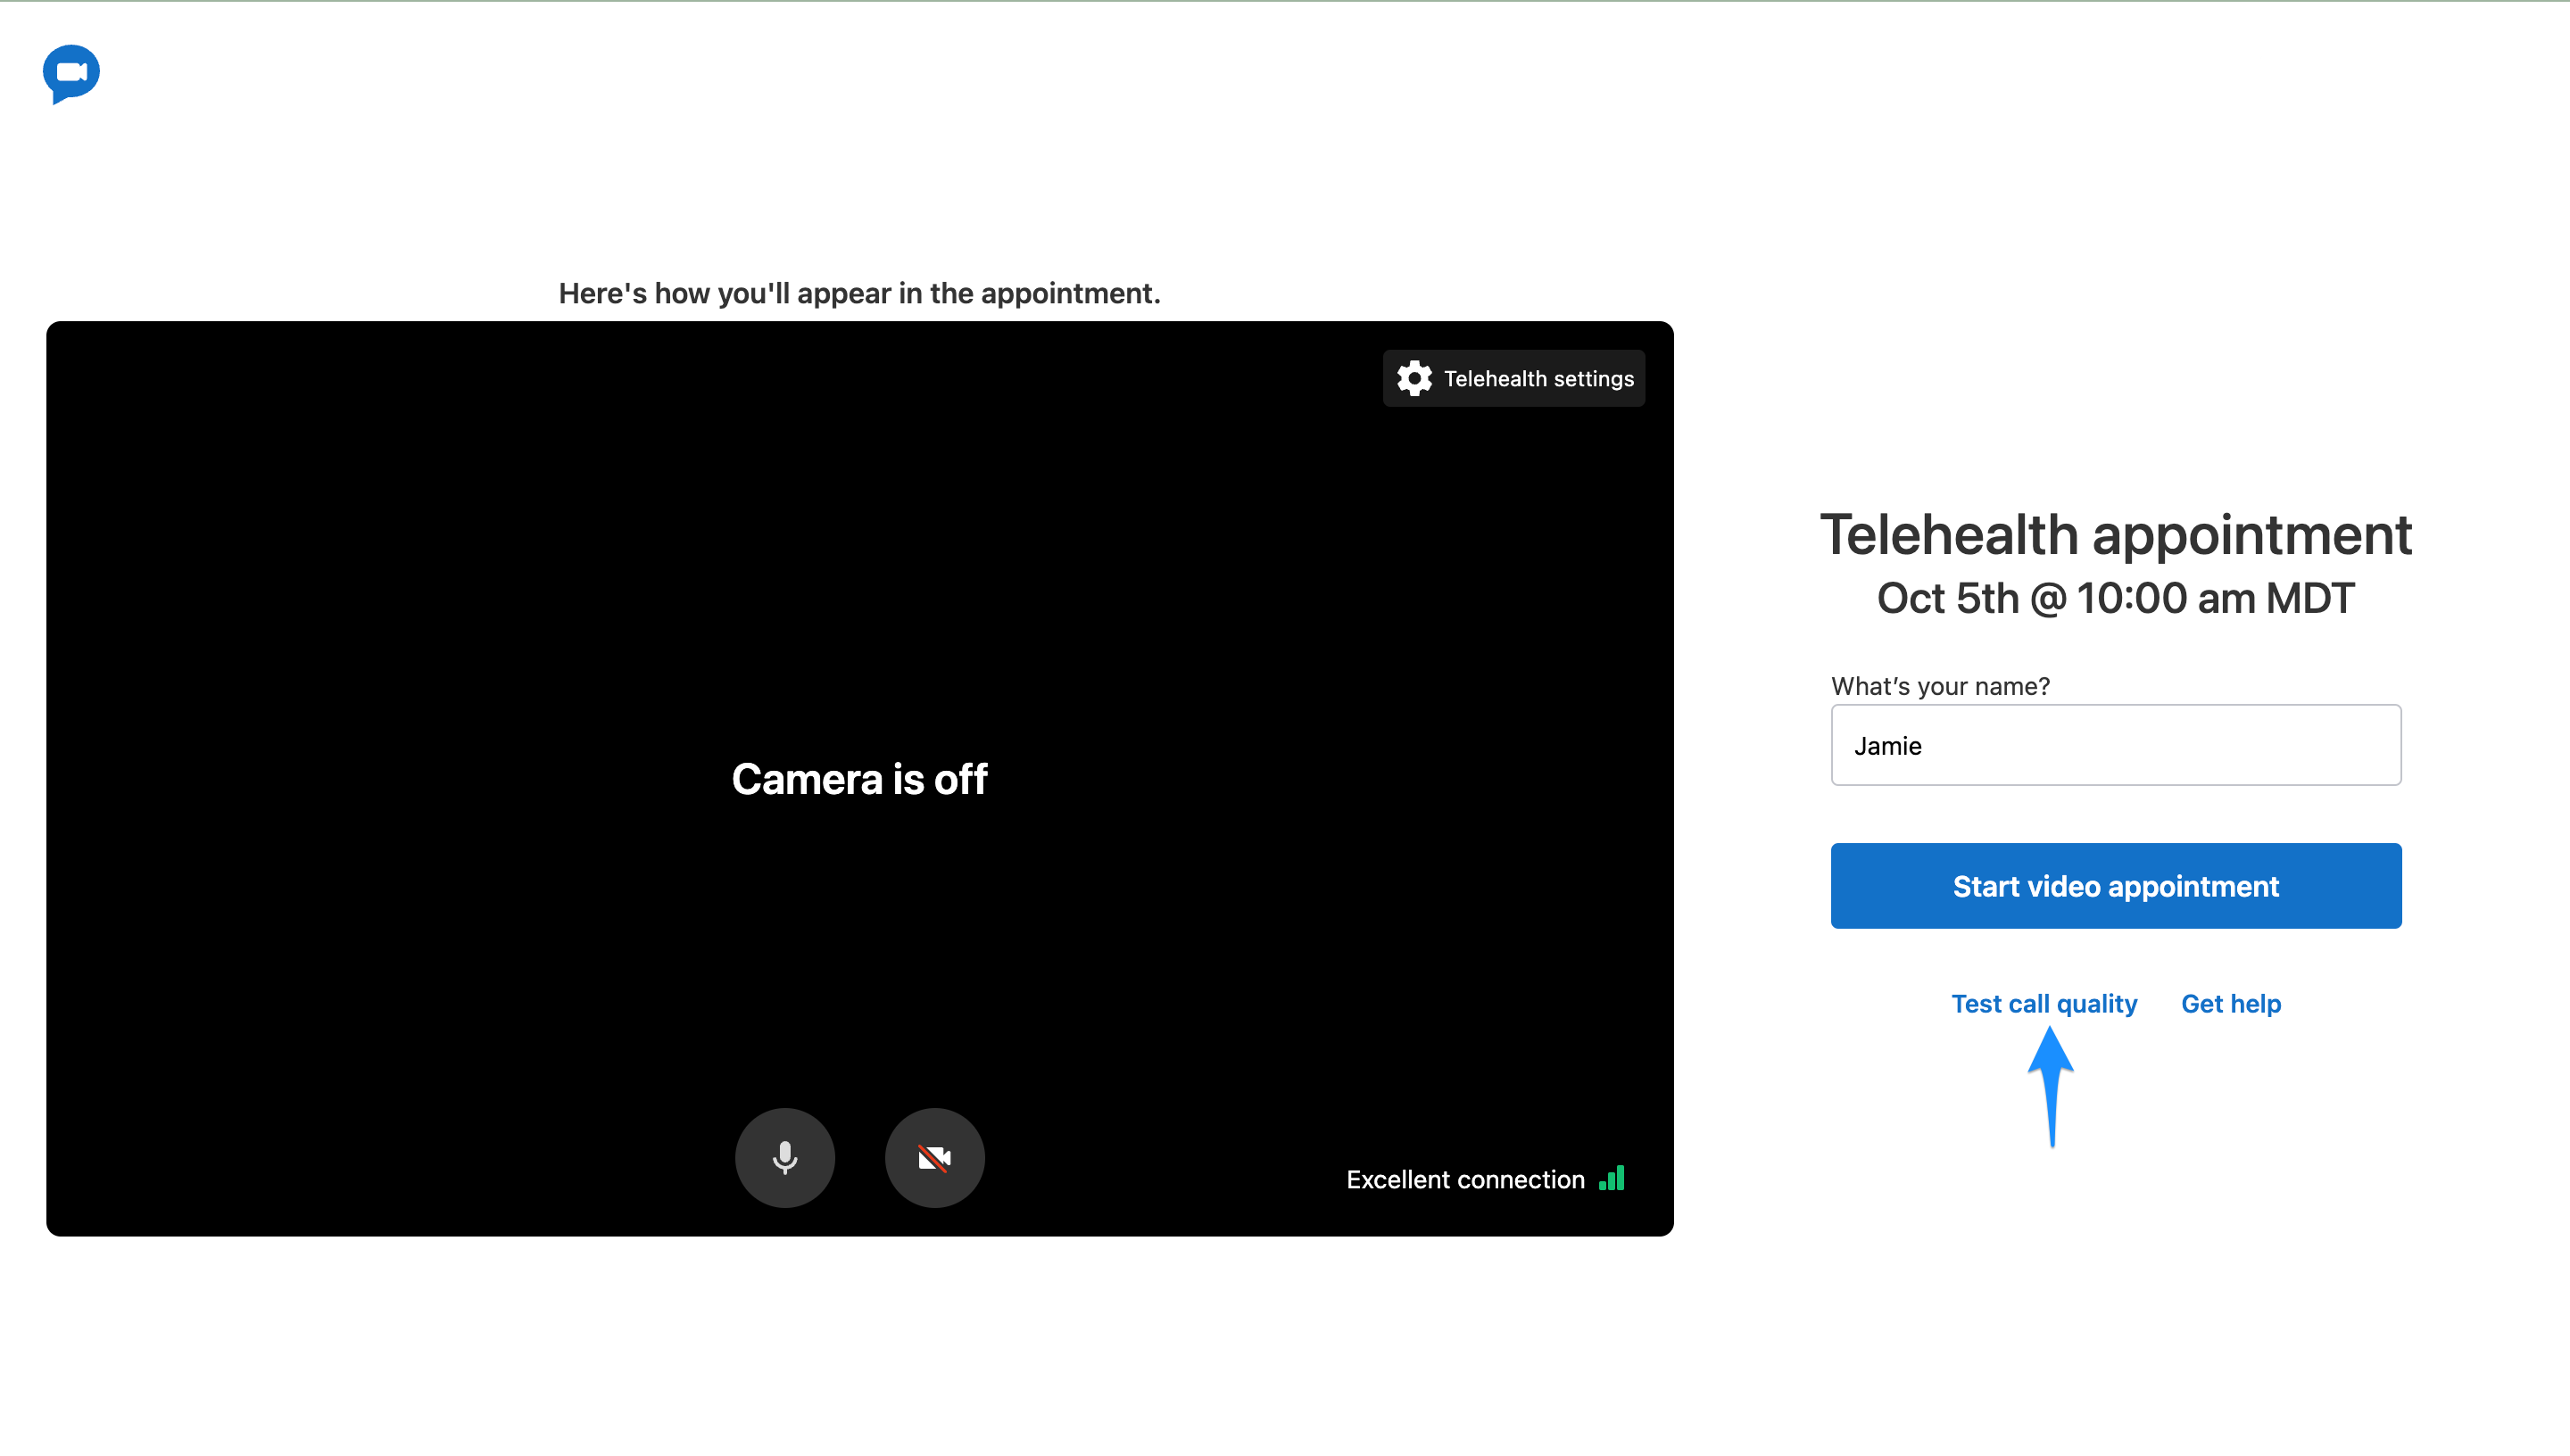
Task: Click the blue arrow pointing at Test call quality
Action: click(x=2050, y=1085)
